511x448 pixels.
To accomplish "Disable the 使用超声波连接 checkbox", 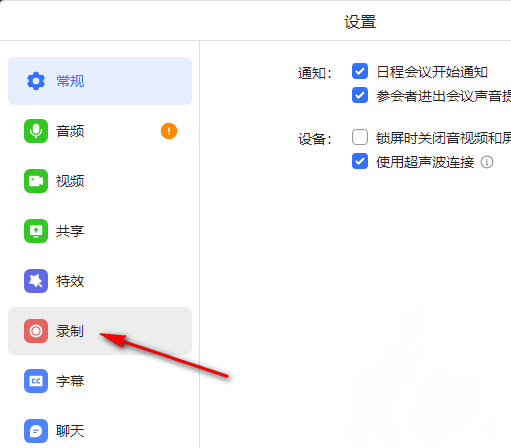I will [x=360, y=162].
